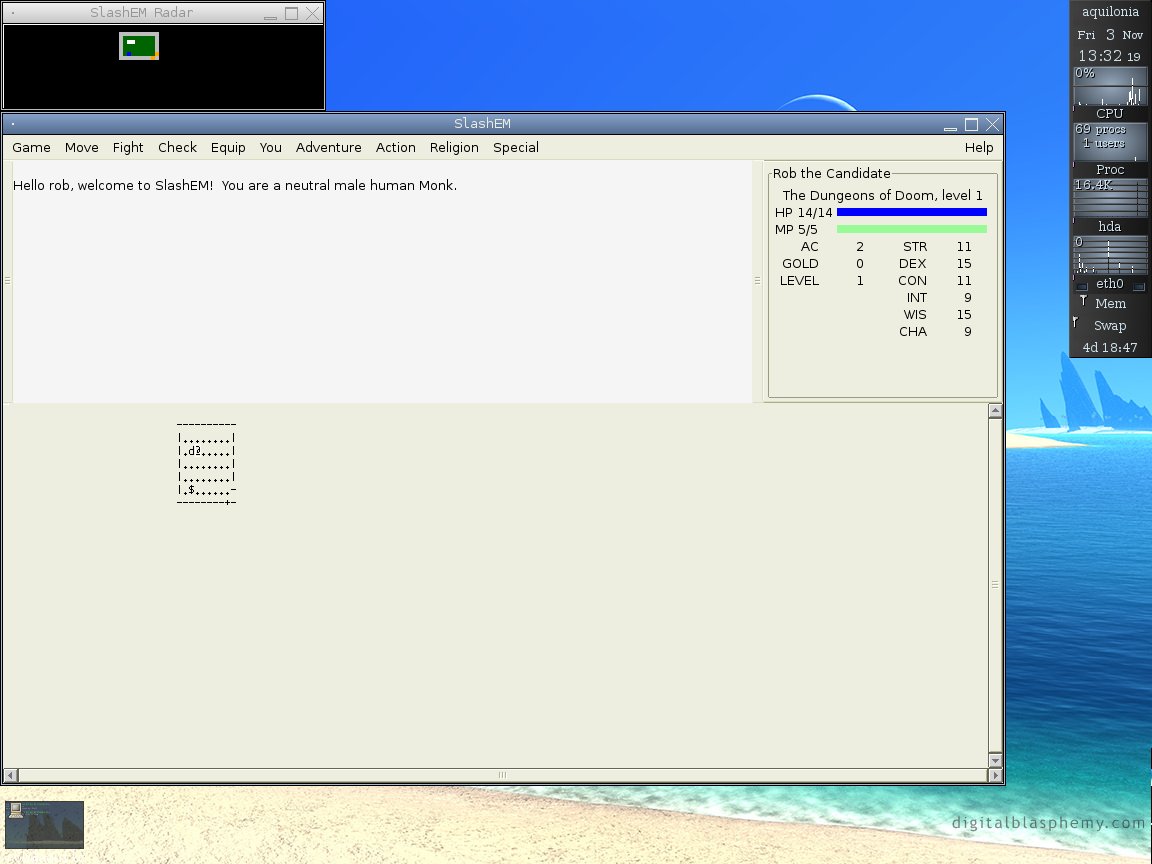Open the Game menu
The width and height of the screenshot is (1152, 864).
(31, 147)
